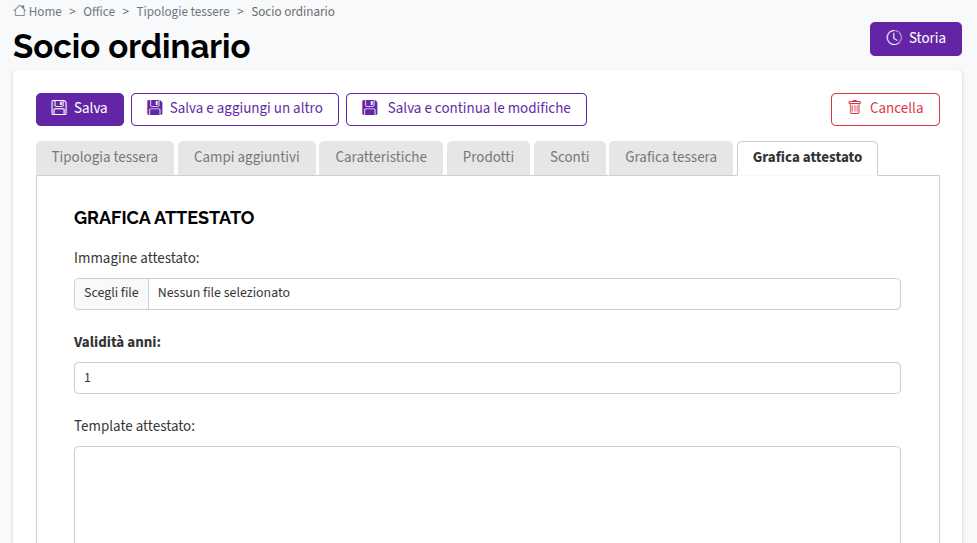Delete record with Cancella button
The width and height of the screenshot is (977, 543).
click(x=885, y=109)
